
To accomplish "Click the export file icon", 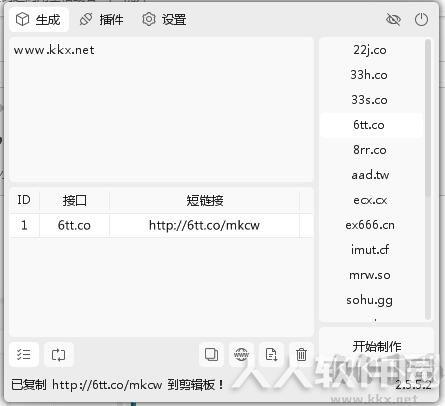I will (x=271, y=354).
